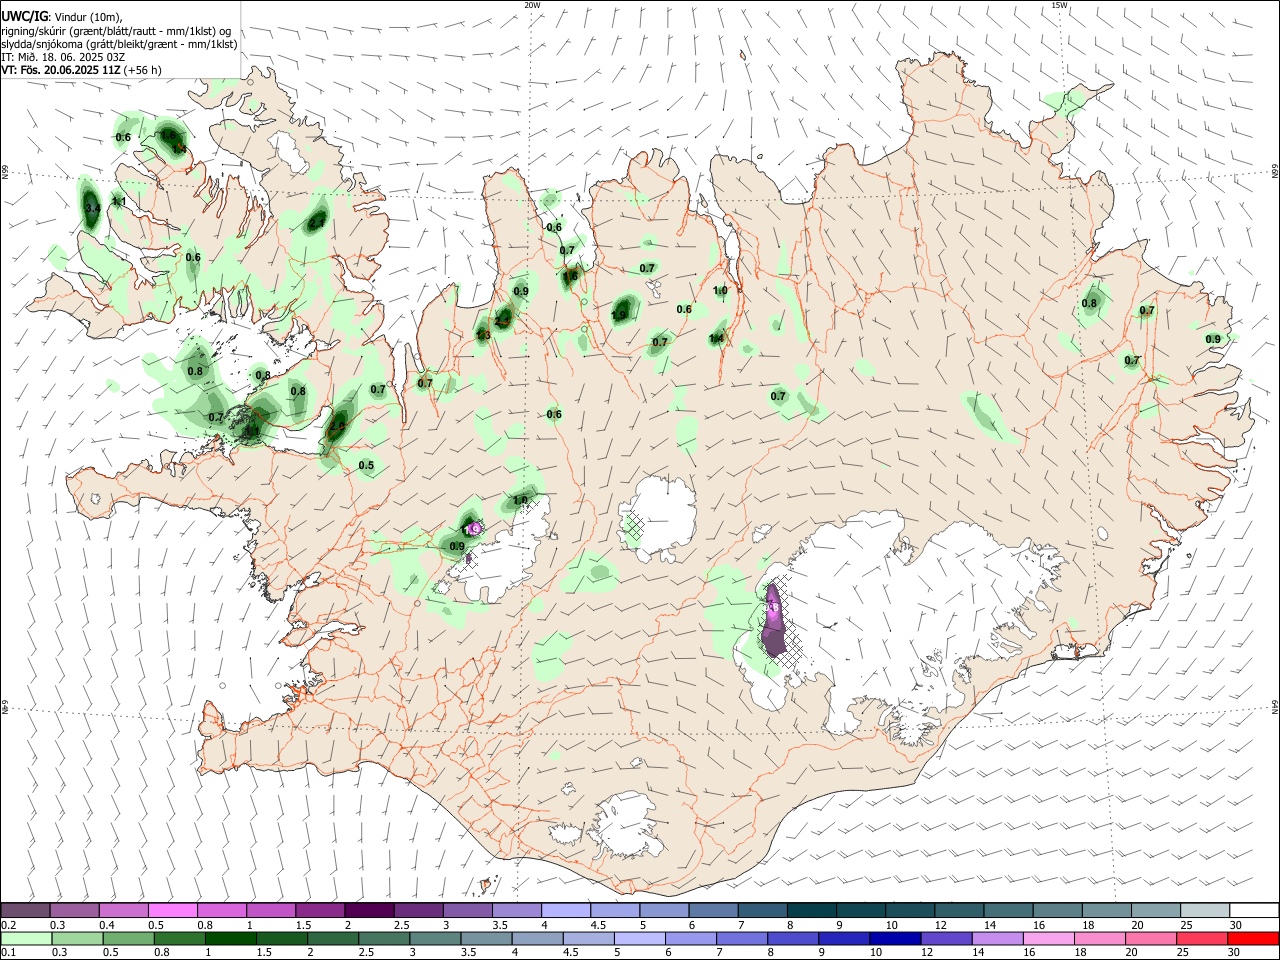Screen dimensions: 1280x960
Task: Click the 1.4 precipitation value label
Action: [x=716, y=338]
